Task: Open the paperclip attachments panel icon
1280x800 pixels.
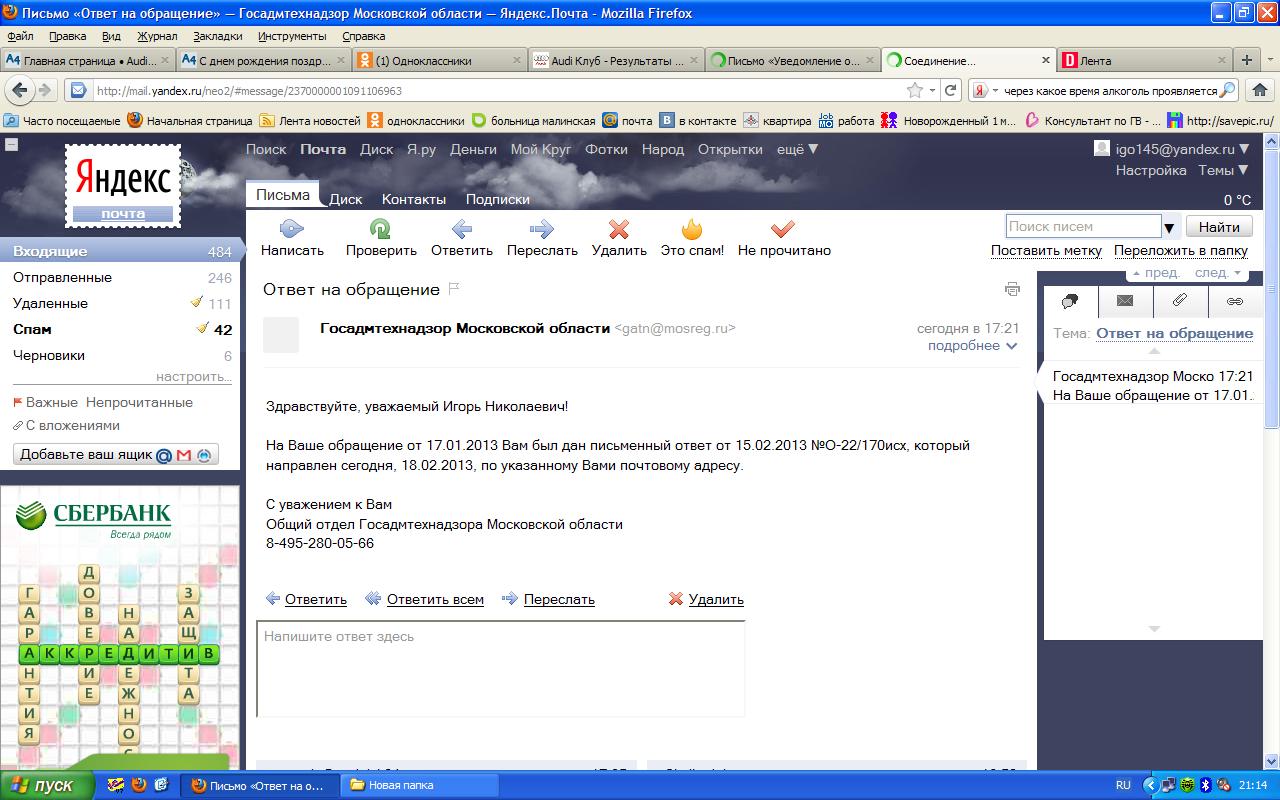Action: coord(1180,301)
